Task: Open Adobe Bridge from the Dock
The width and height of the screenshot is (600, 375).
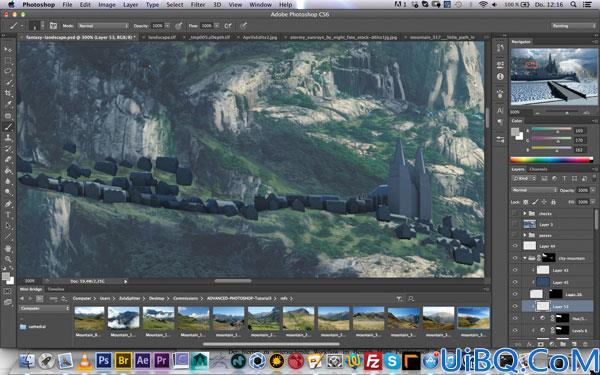Action: pos(123,360)
